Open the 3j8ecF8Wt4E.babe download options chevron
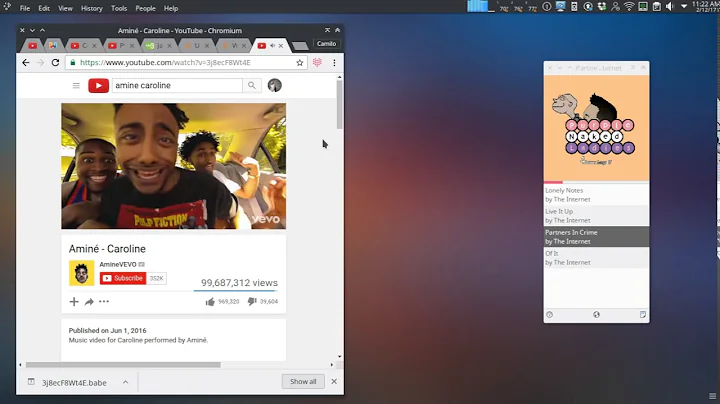The image size is (720, 404). 125,382
